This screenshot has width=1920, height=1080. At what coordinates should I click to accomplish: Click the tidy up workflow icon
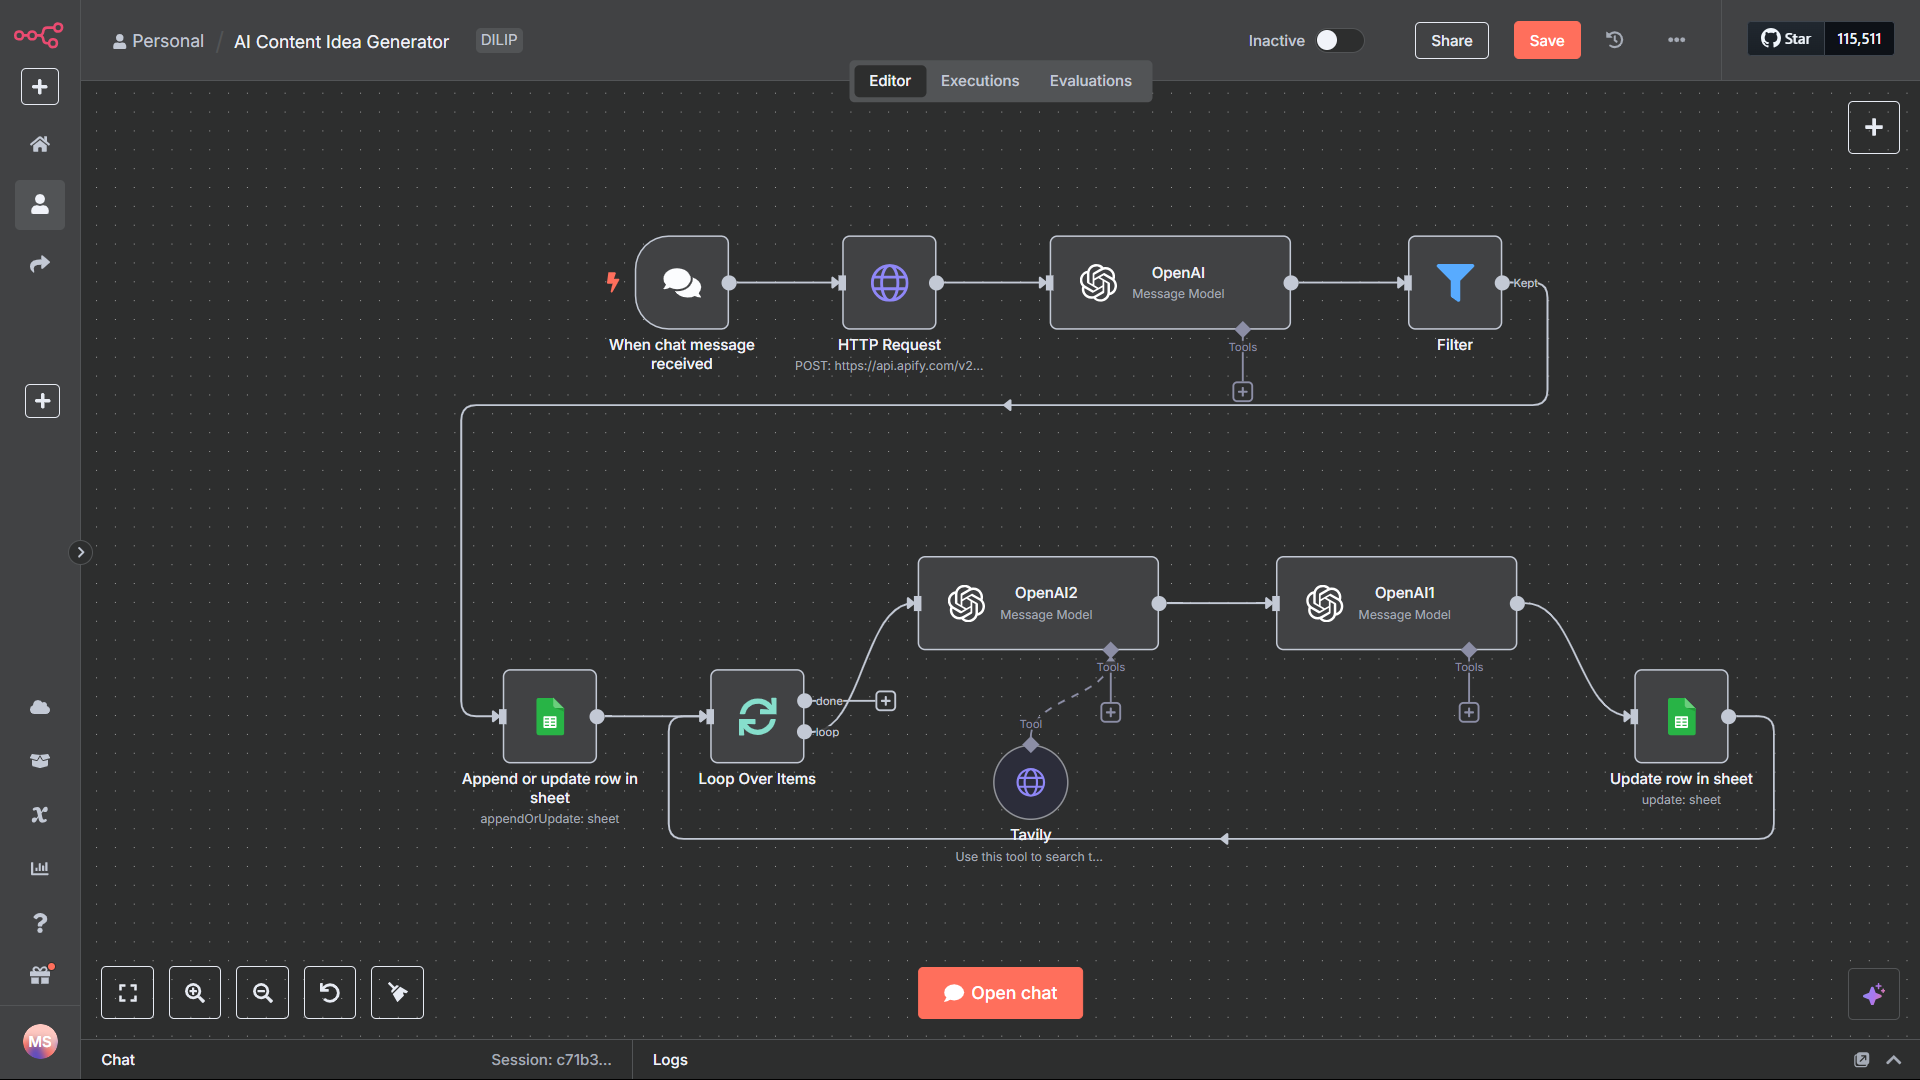[397, 993]
